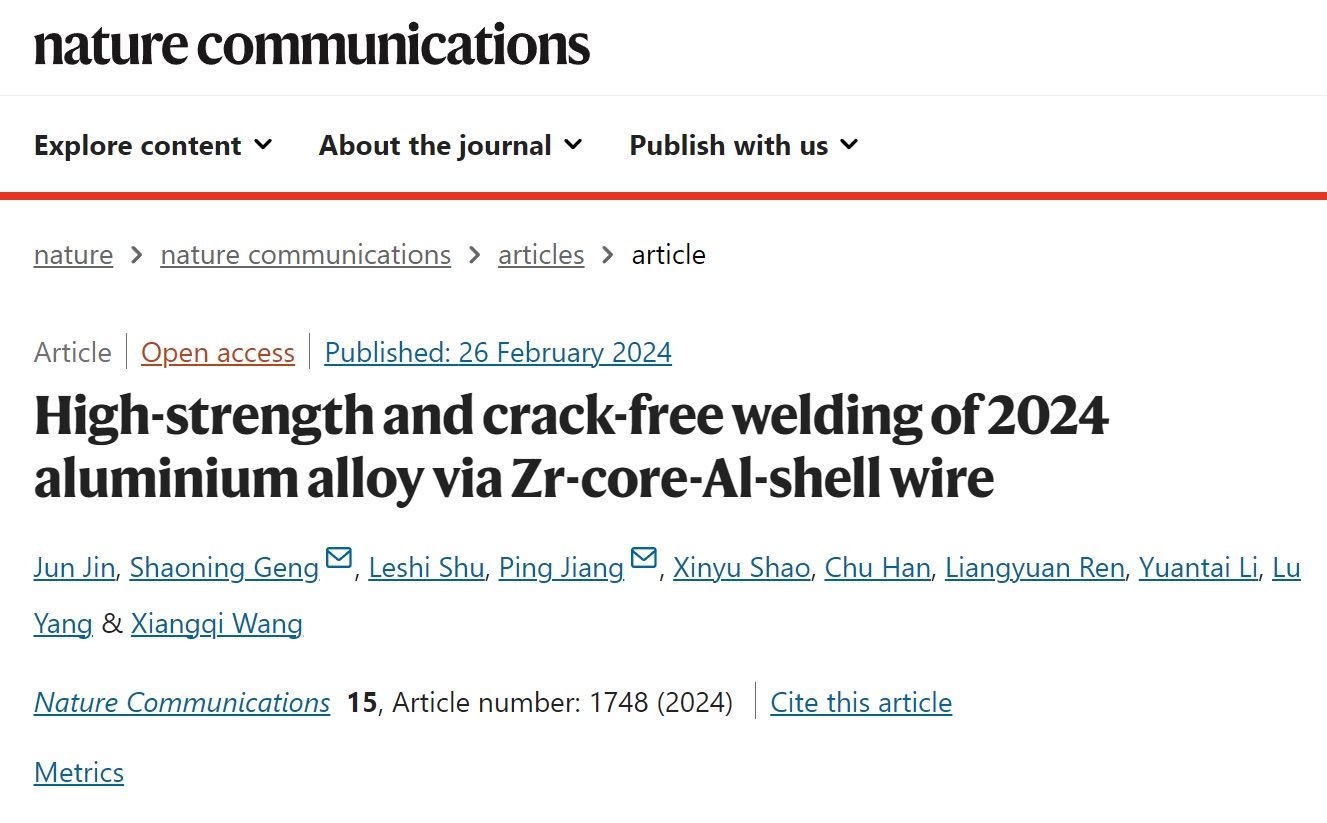Expand the Explore content menu
Viewport: 1327px width, 823px height.
point(153,146)
